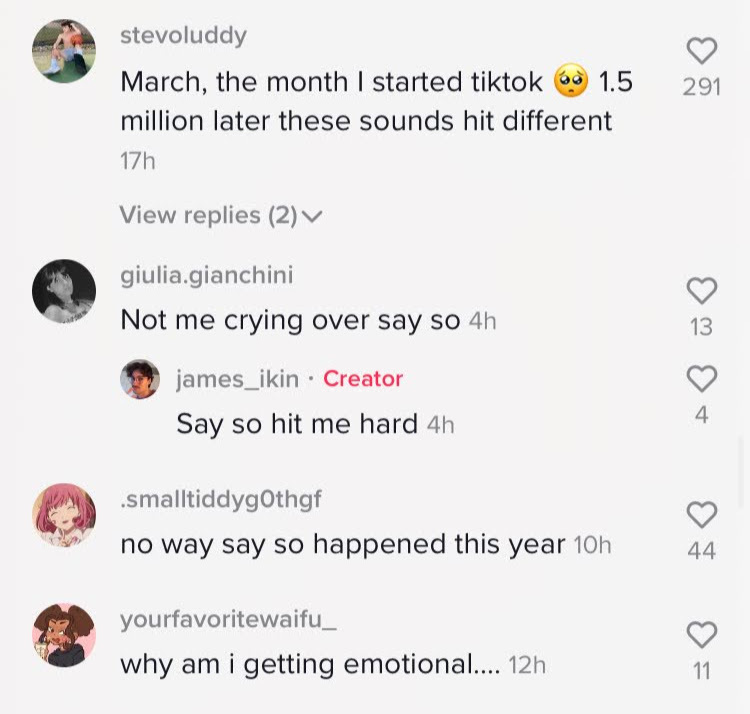
Task: Go to stevoluddy's username link
Action: (183, 36)
